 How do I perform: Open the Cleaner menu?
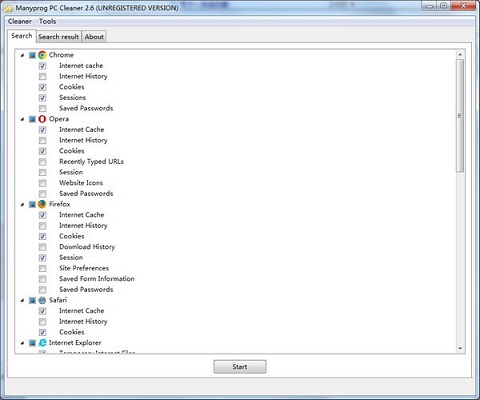[x=20, y=21]
